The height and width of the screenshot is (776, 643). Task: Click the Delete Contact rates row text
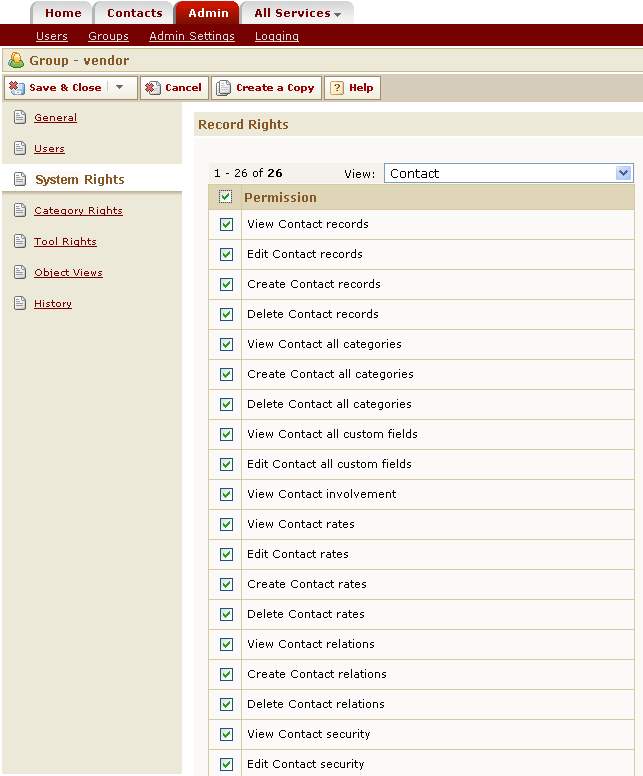(305, 614)
